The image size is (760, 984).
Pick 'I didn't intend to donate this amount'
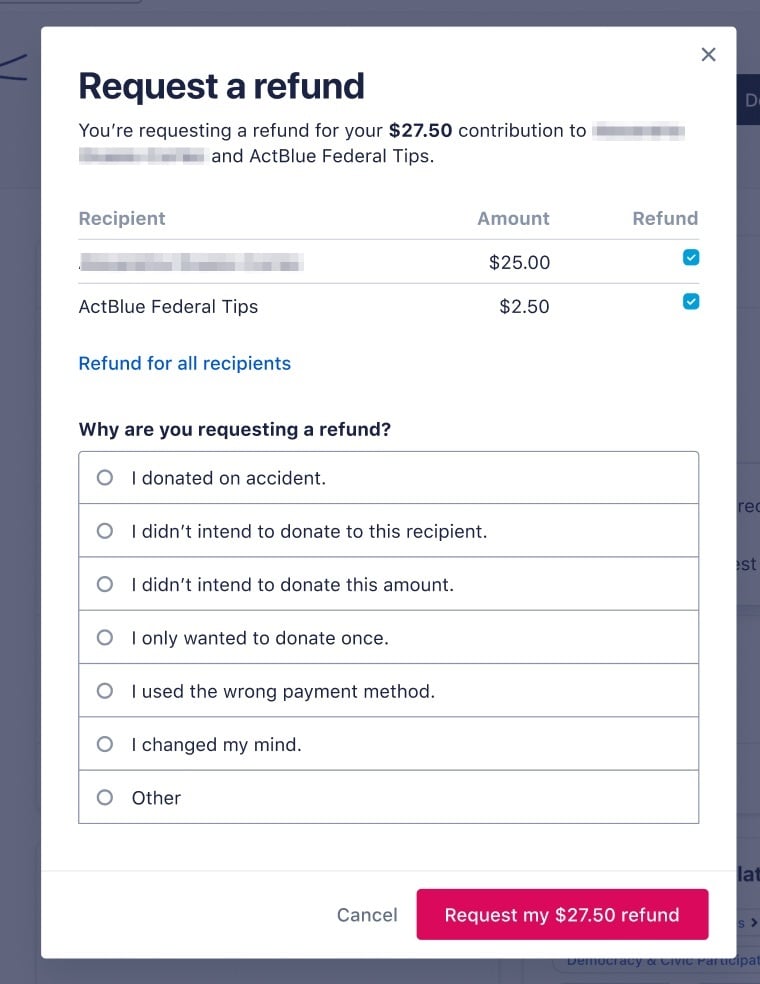pyautogui.click(x=105, y=585)
